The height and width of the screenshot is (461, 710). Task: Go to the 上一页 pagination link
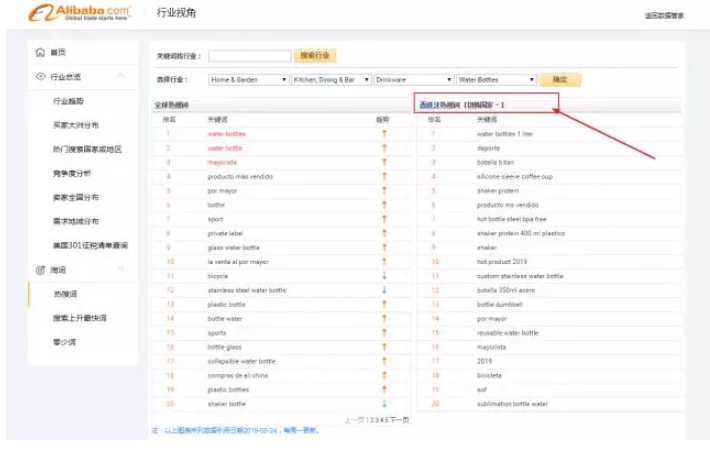point(355,420)
